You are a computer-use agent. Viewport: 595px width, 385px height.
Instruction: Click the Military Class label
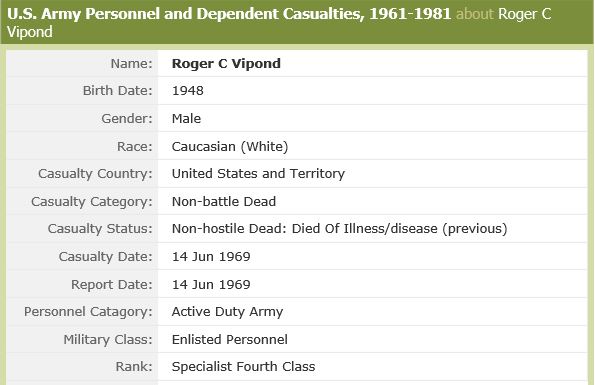tap(108, 339)
